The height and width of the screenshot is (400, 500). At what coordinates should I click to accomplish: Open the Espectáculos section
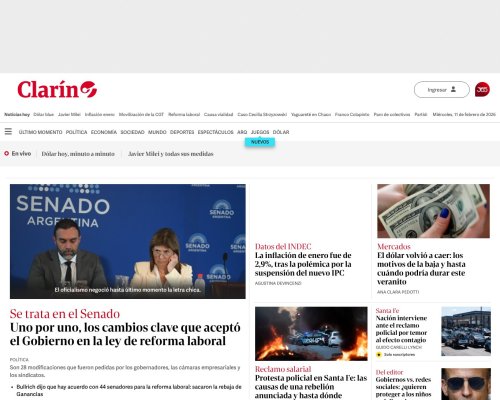[215, 132]
